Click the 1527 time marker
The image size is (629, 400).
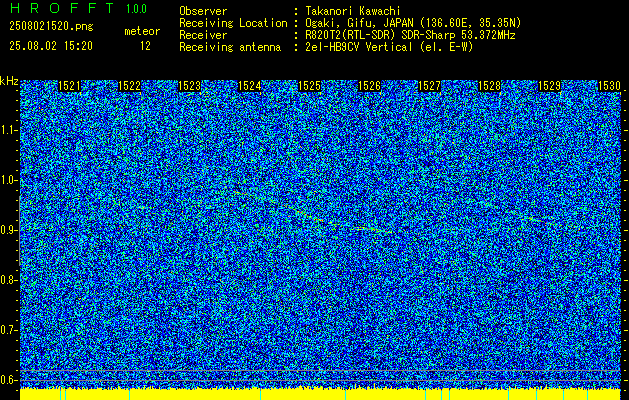[429, 86]
